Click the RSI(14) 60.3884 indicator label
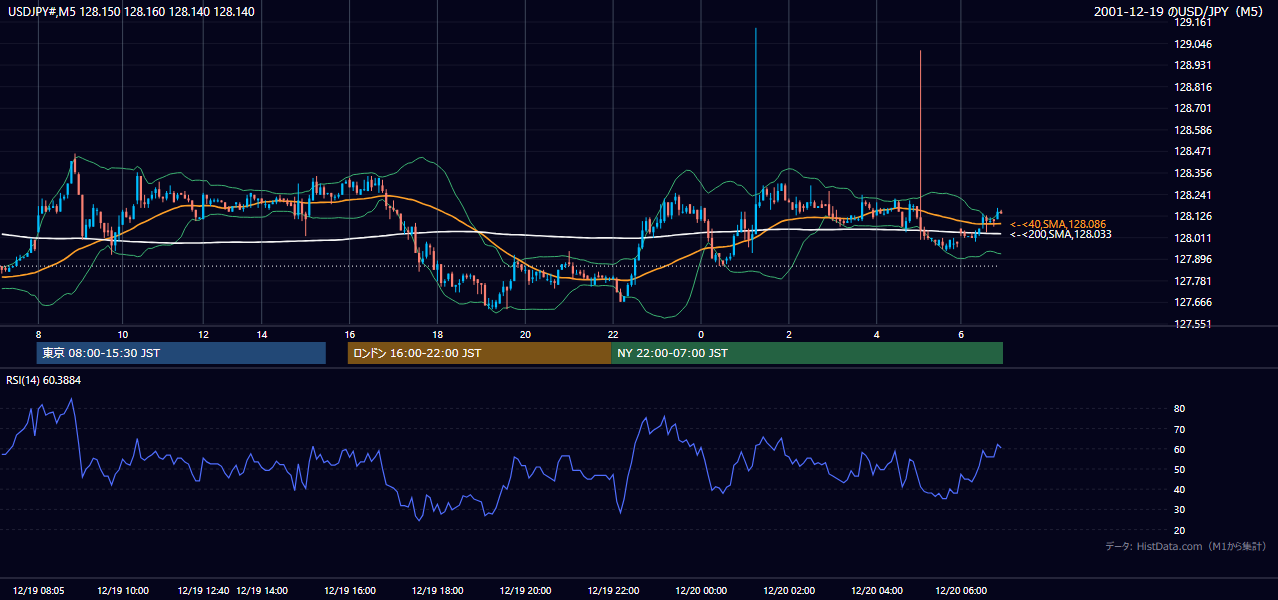 [x=44, y=379]
